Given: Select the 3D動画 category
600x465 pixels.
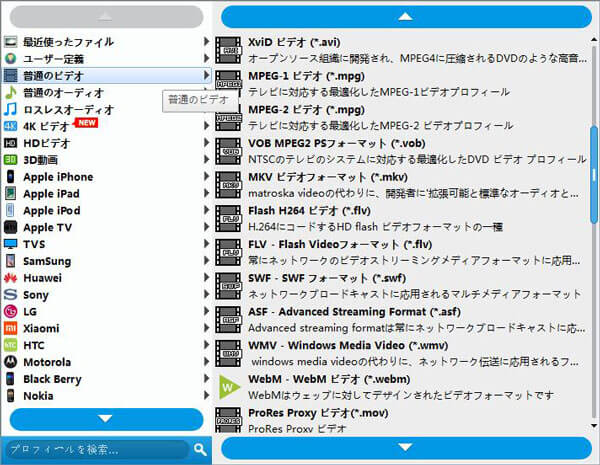Looking at the screenshot, I should point(107,160).
